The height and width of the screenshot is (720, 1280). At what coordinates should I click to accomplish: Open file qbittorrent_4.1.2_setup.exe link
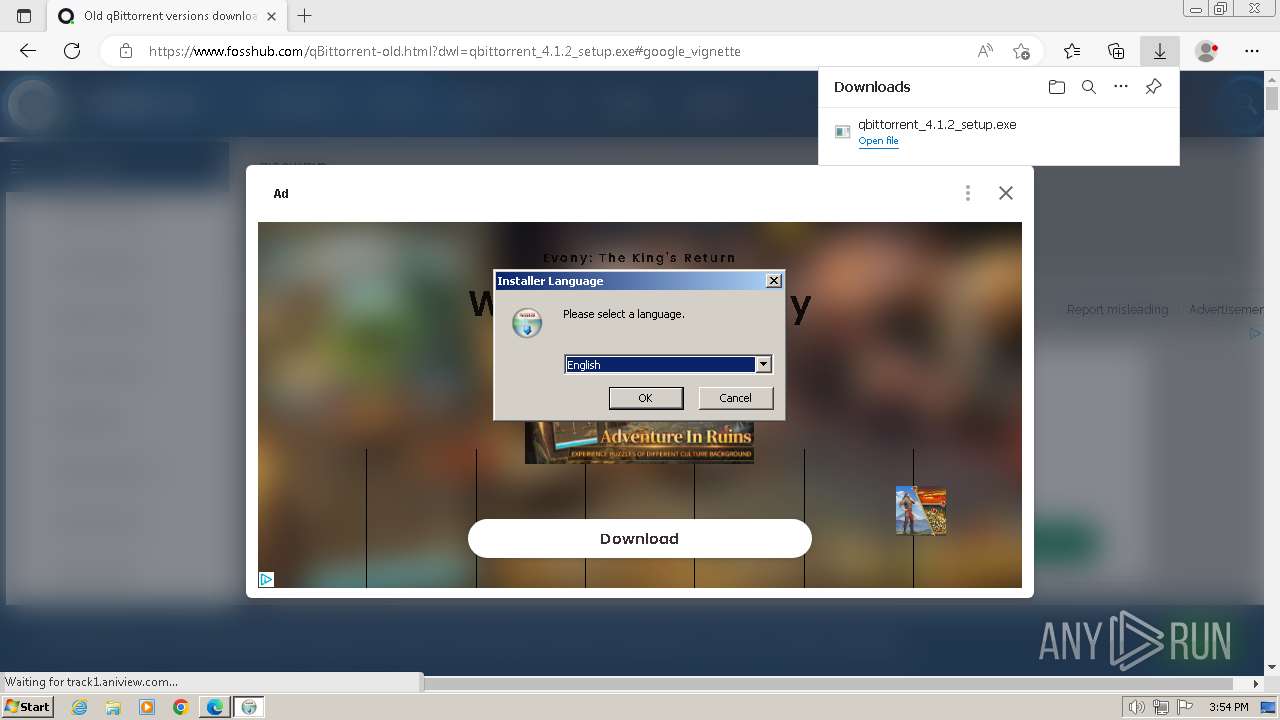click(x=878, y=141)
